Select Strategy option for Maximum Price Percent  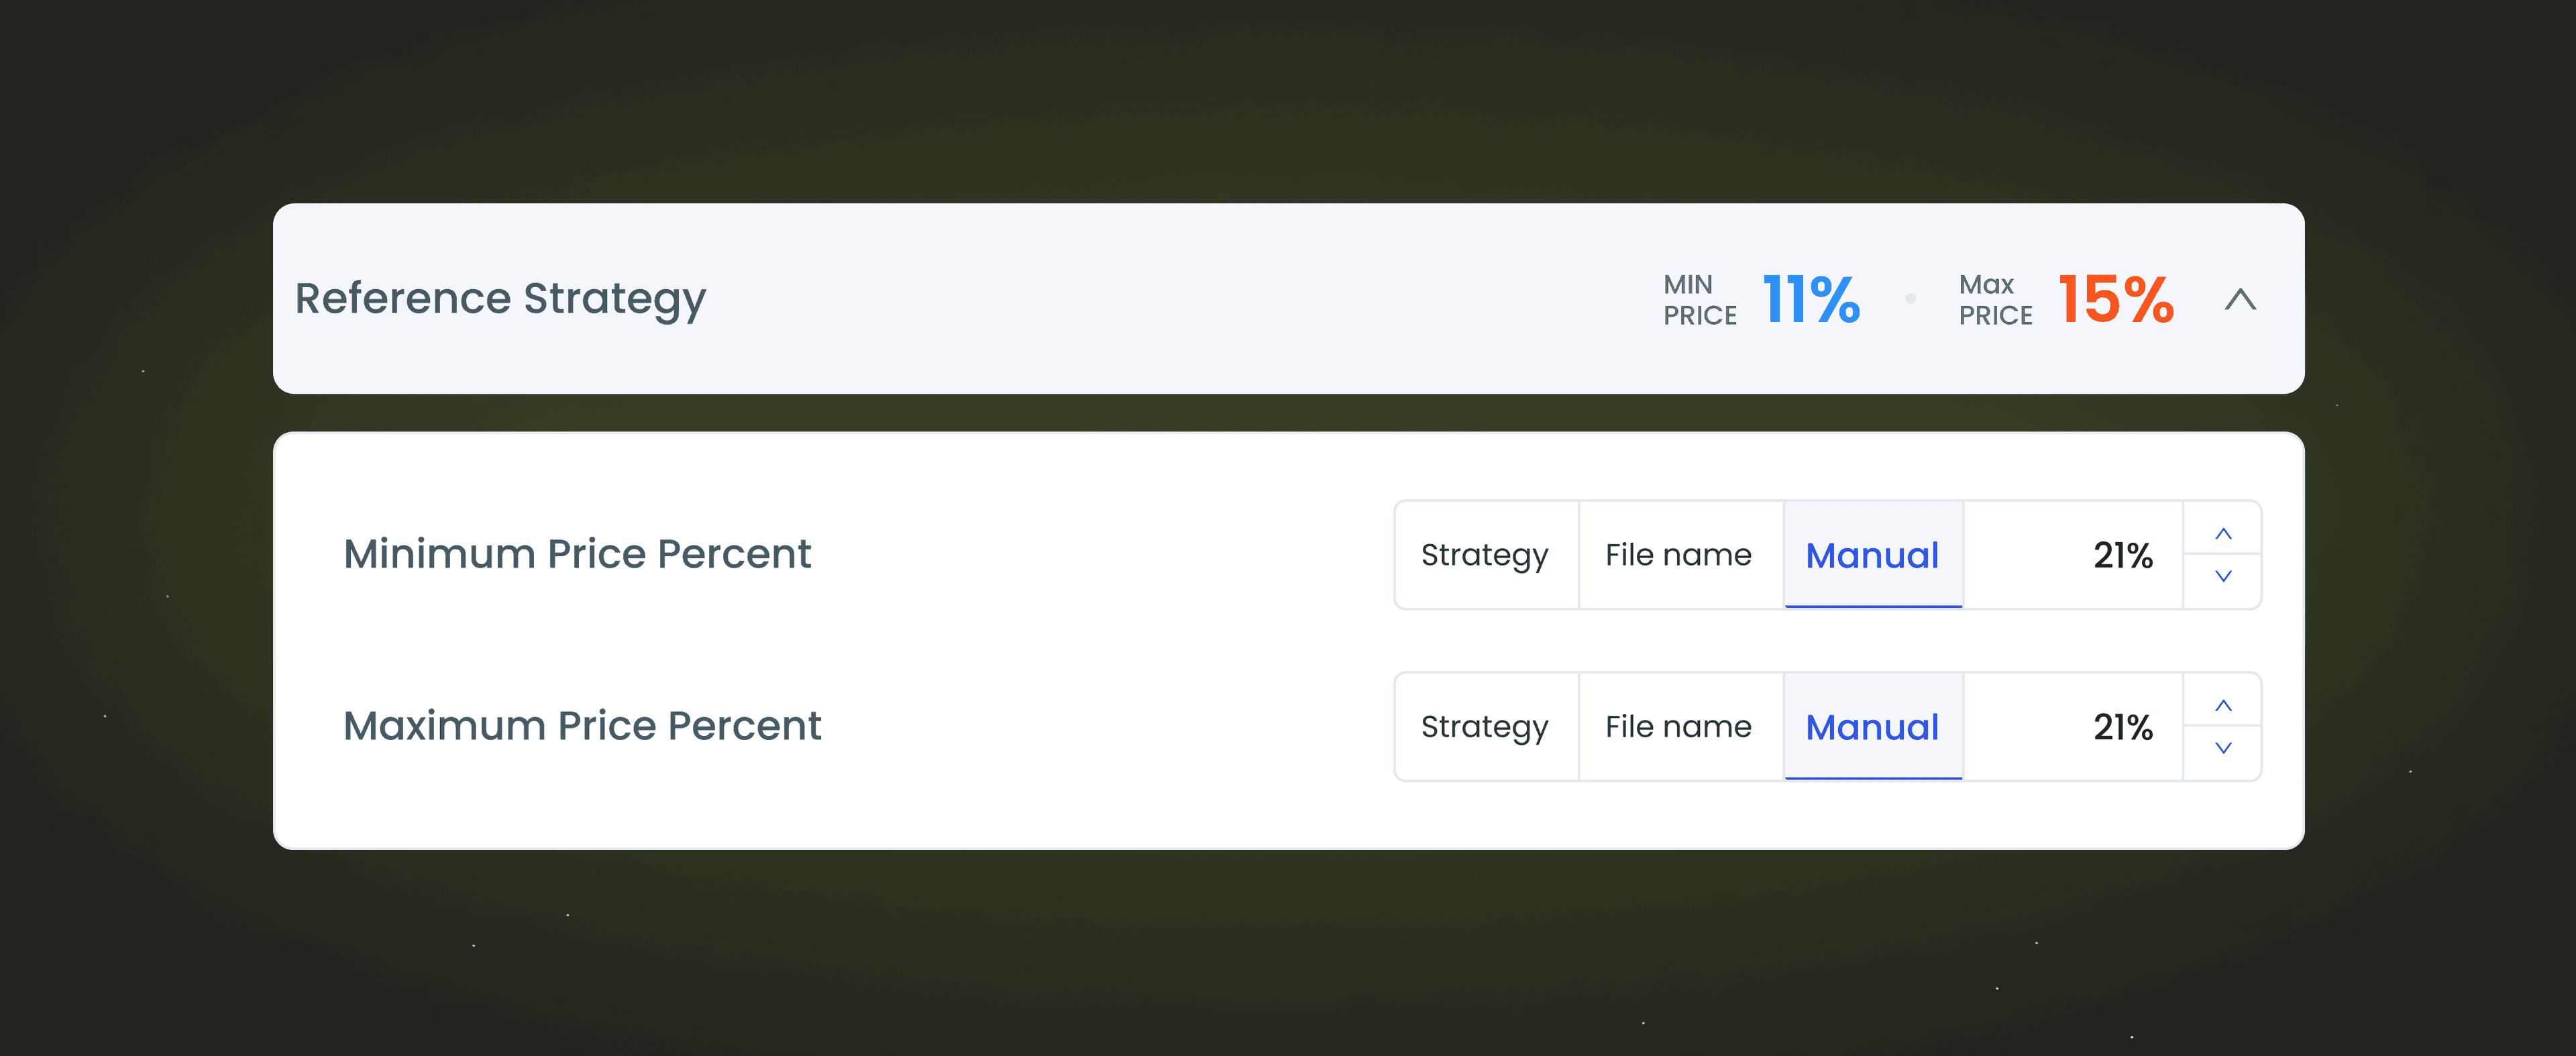(1485, 727)
